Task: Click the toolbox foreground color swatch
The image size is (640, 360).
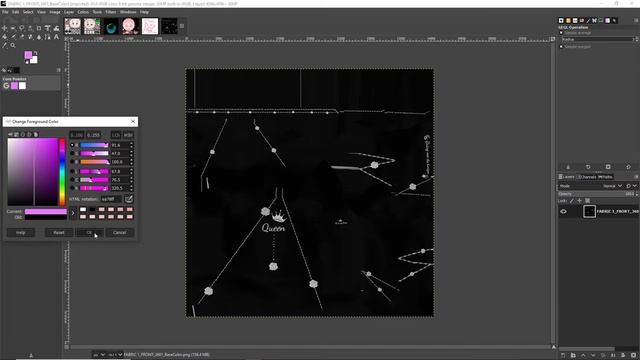Action: [28, 55]
